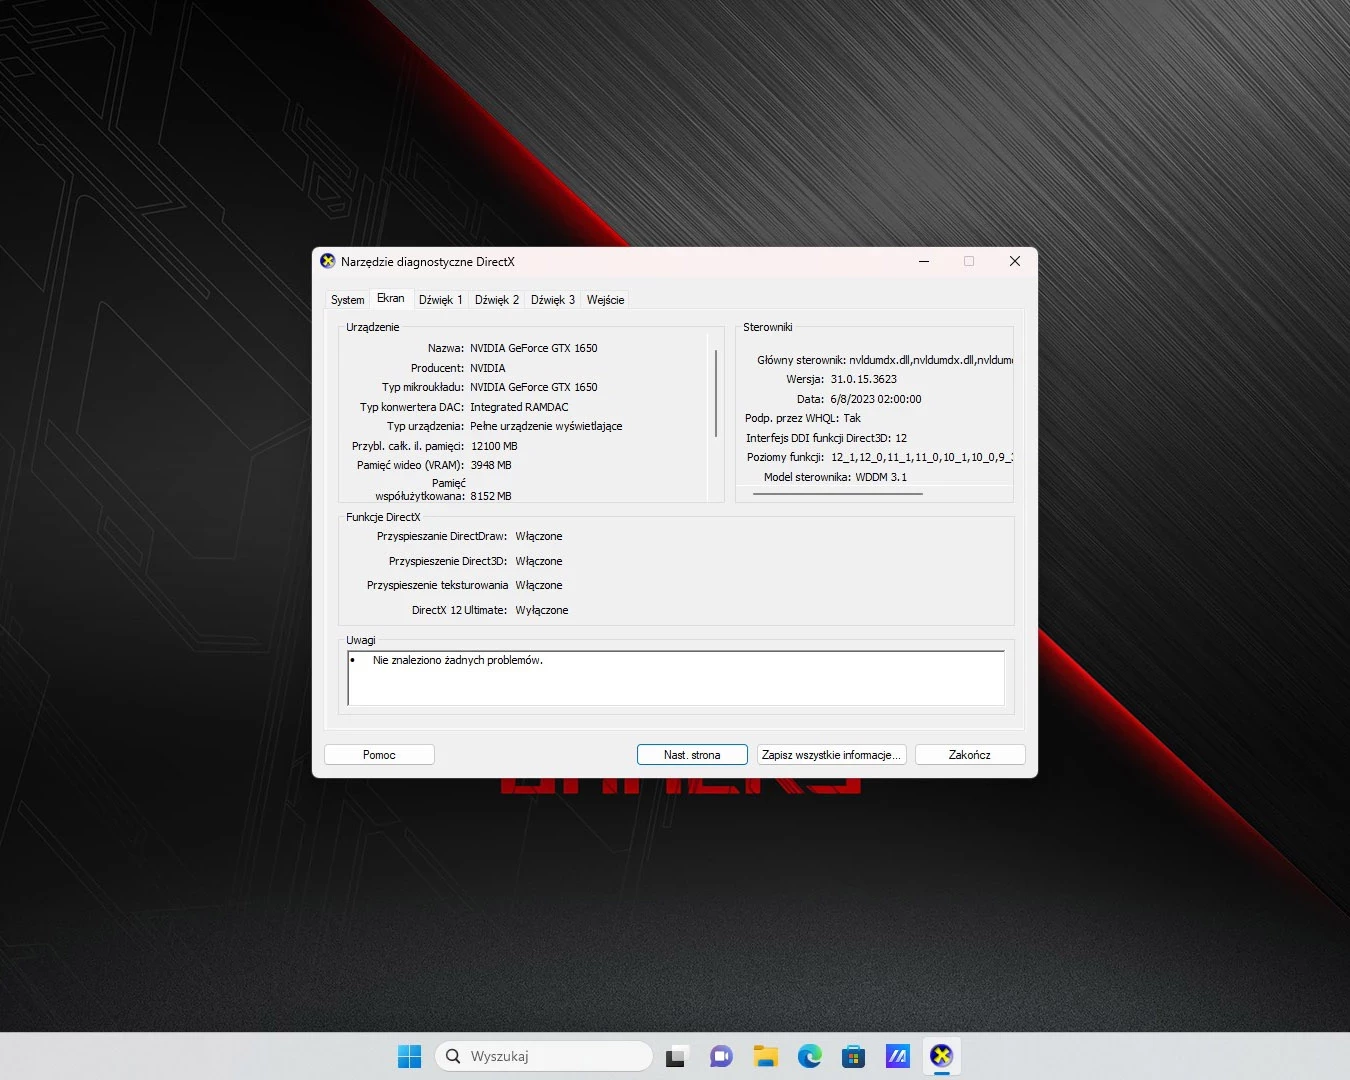The height and width of the screenshot is (1080, 1350).
Task: Click the Direct3D DDI interface value 12
Action: point(901,438)
